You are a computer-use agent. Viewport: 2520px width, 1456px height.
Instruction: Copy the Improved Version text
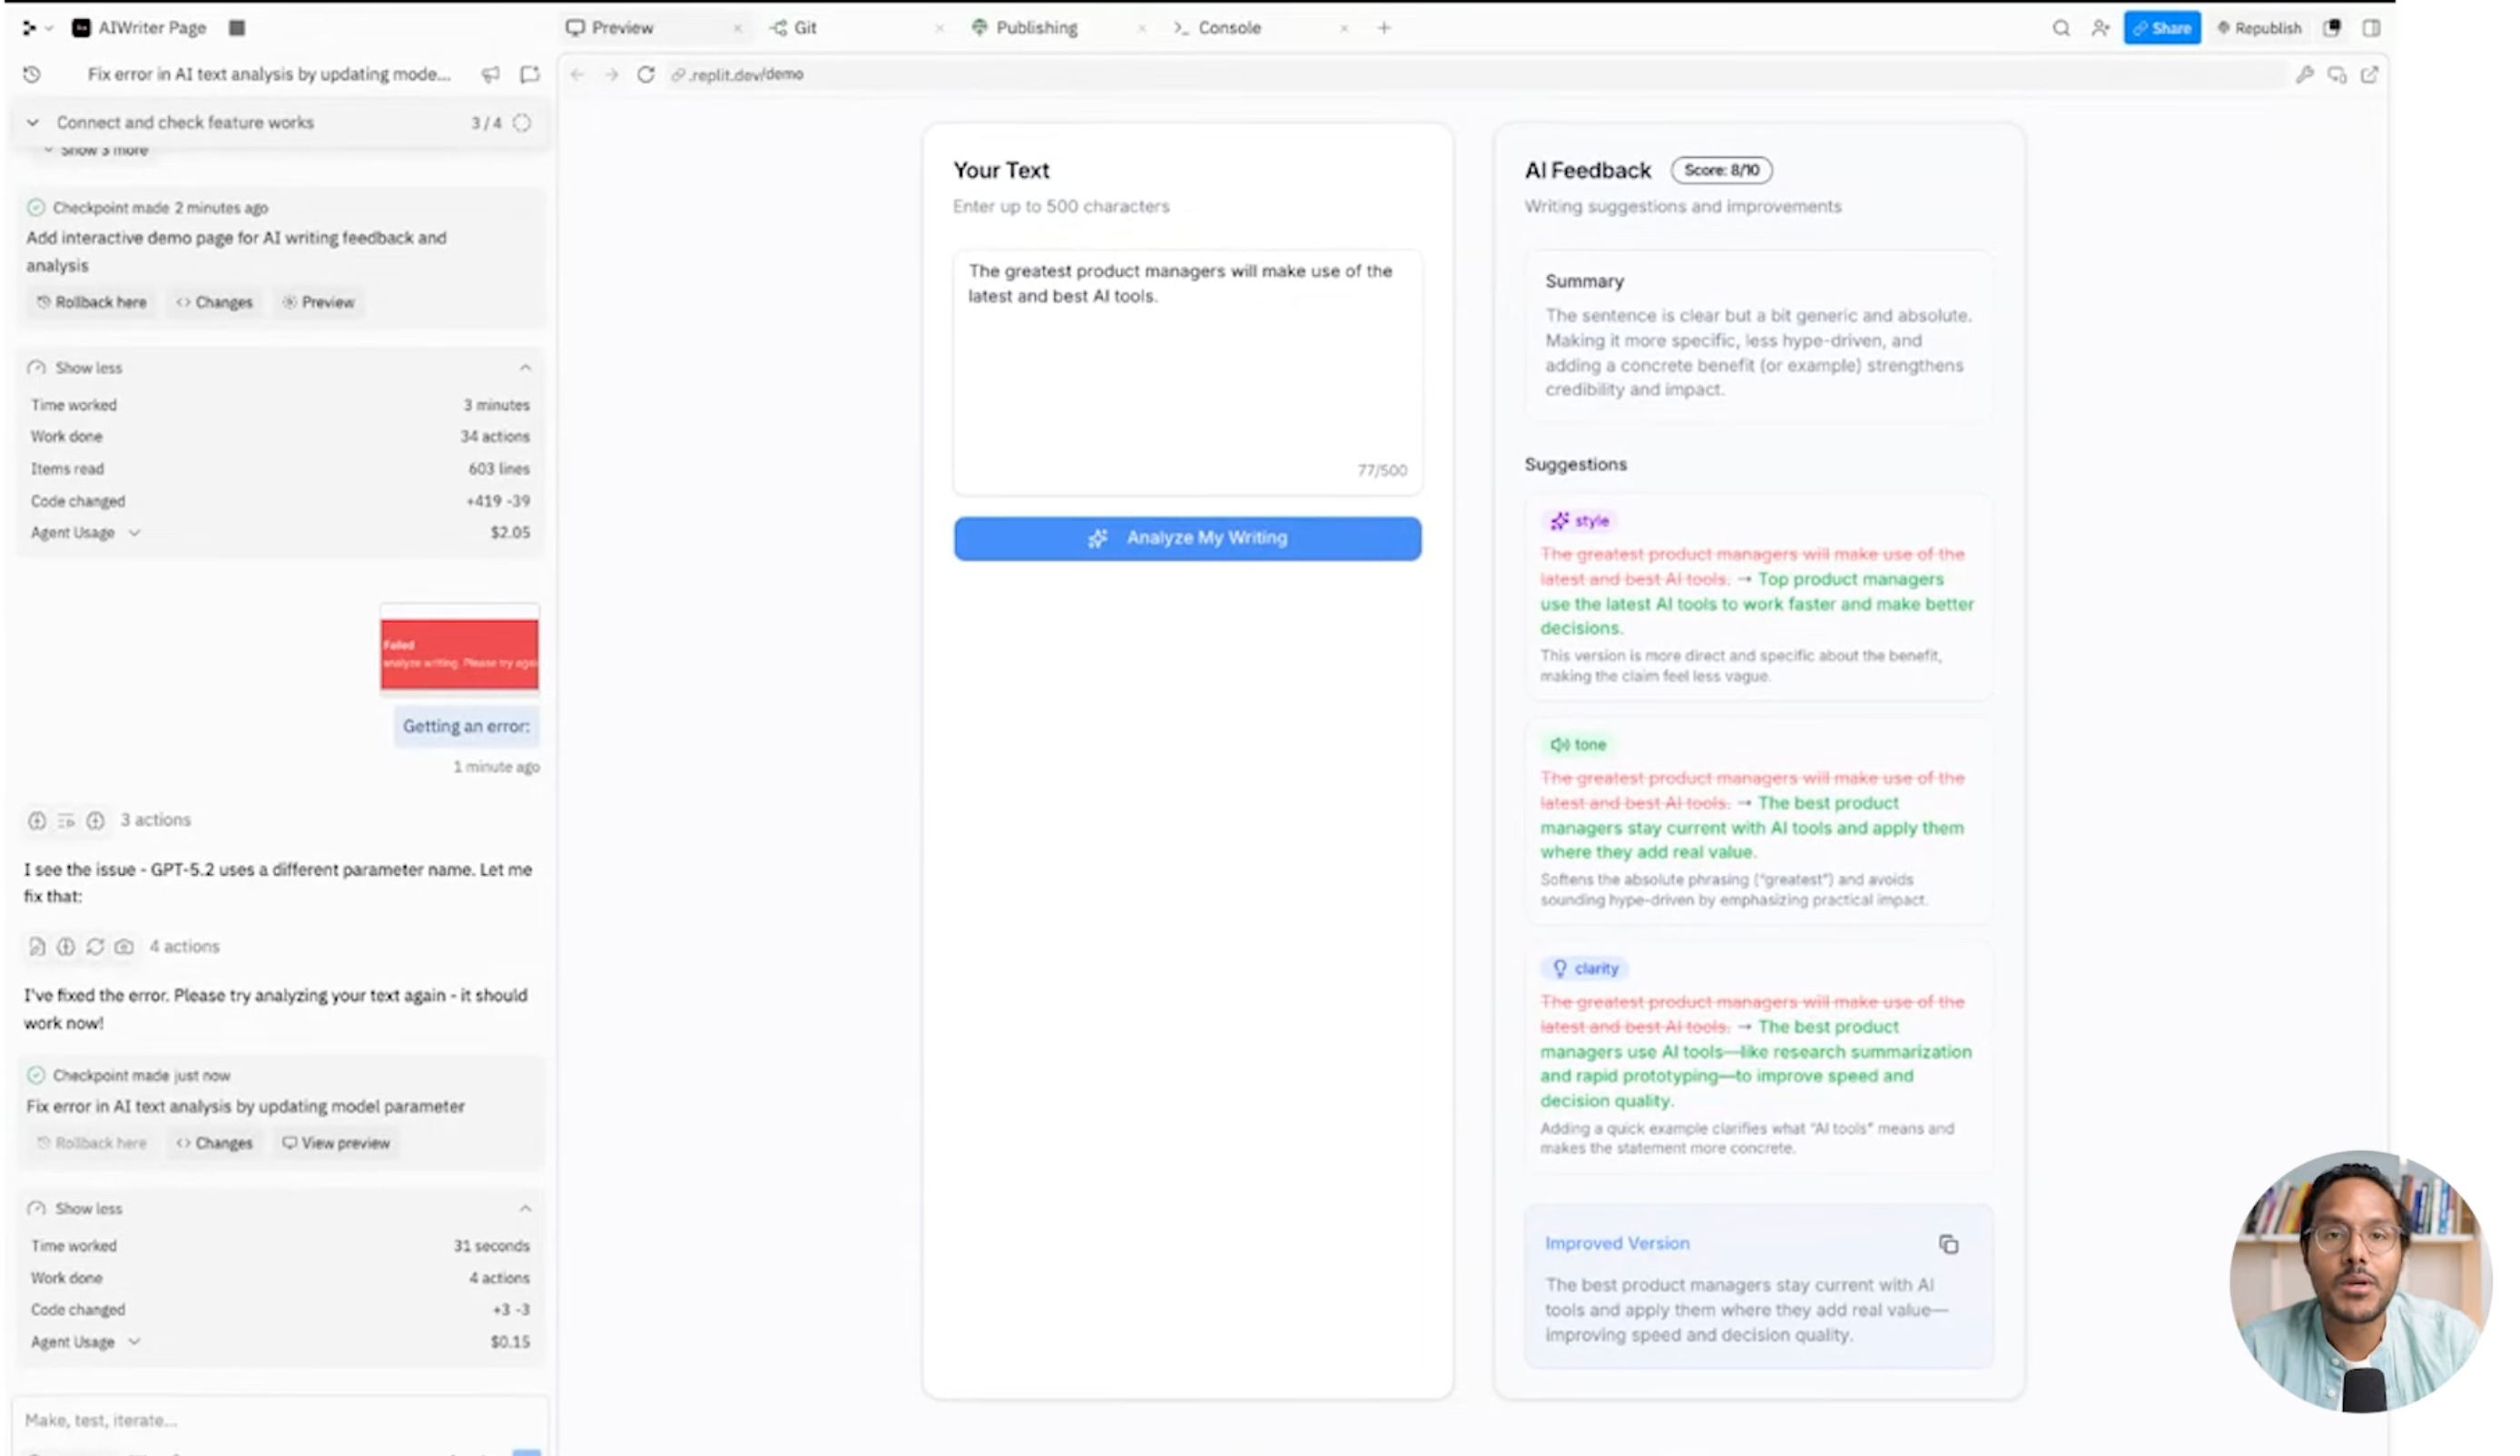(1948, 1244)
